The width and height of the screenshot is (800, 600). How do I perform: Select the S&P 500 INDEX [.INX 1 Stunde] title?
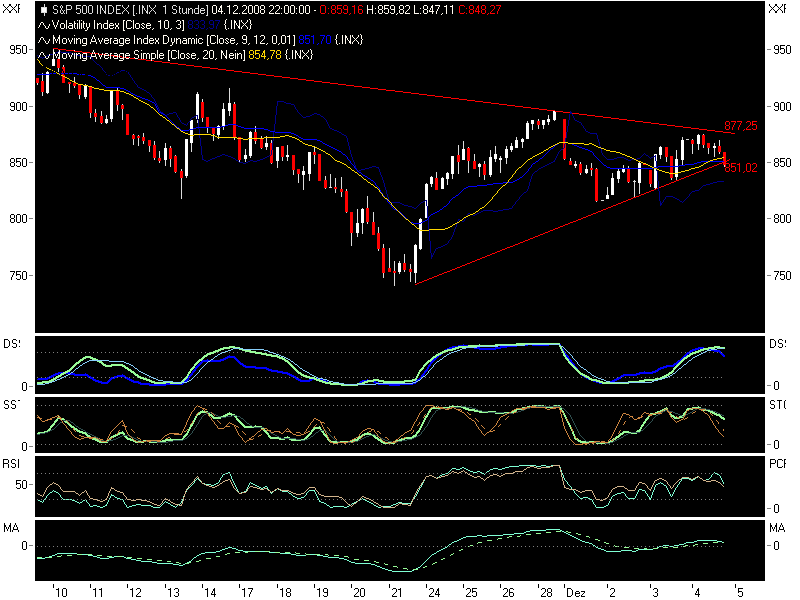coord(130,10)
